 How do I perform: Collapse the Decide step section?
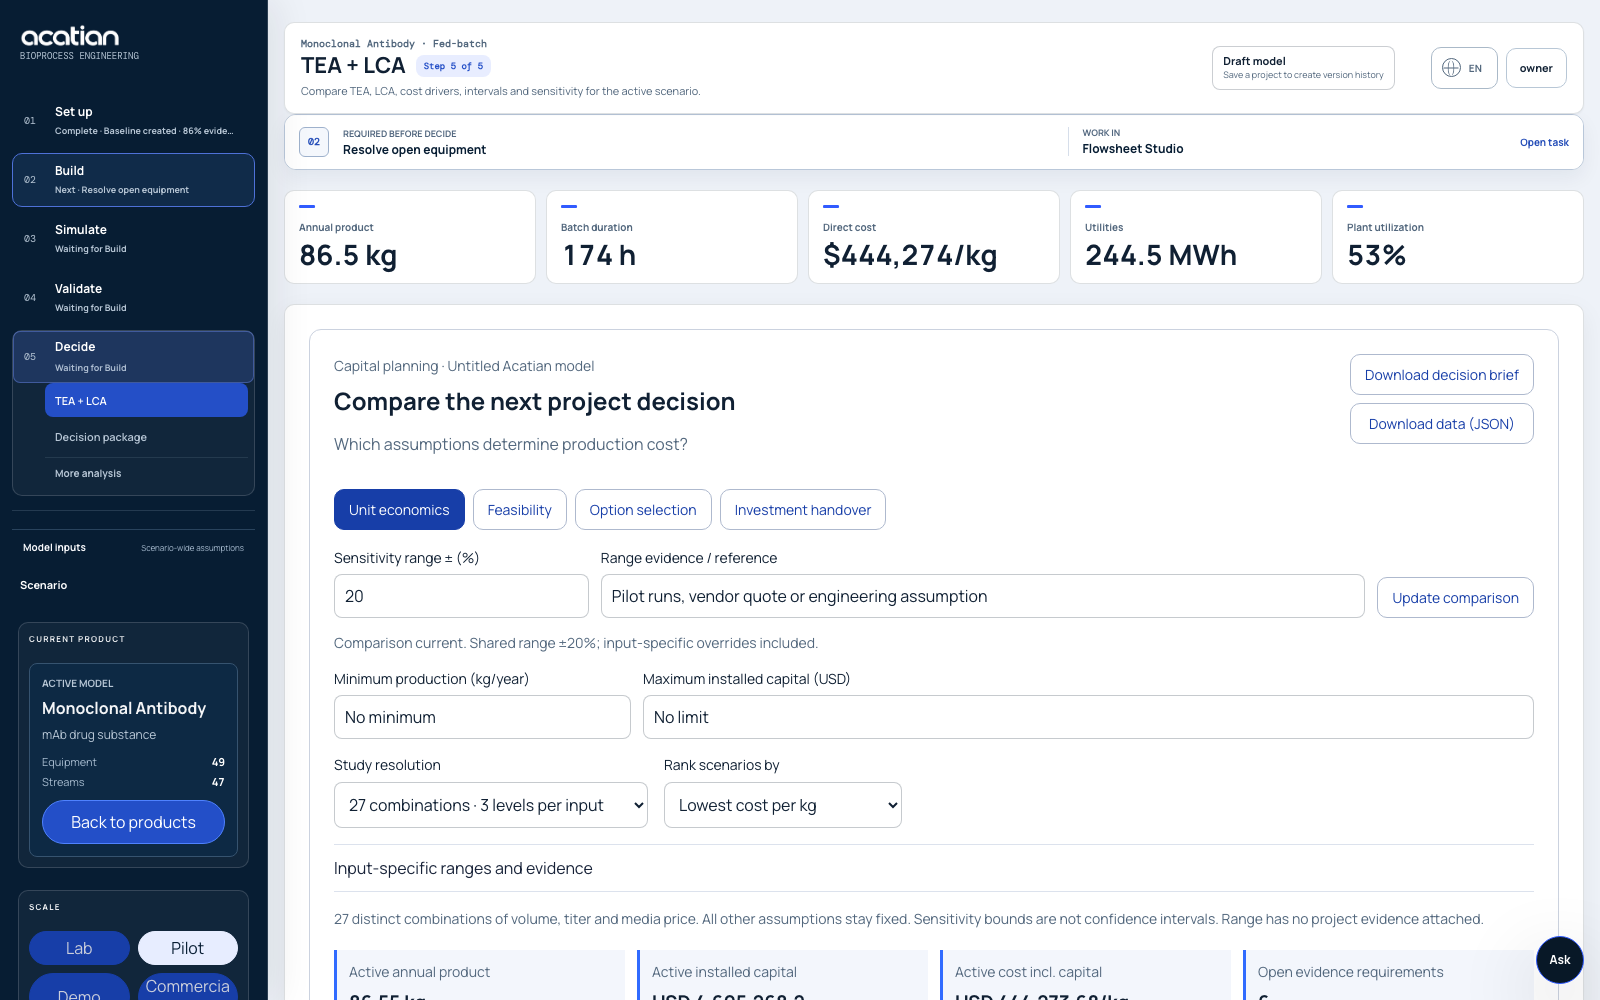click(133, 357)
